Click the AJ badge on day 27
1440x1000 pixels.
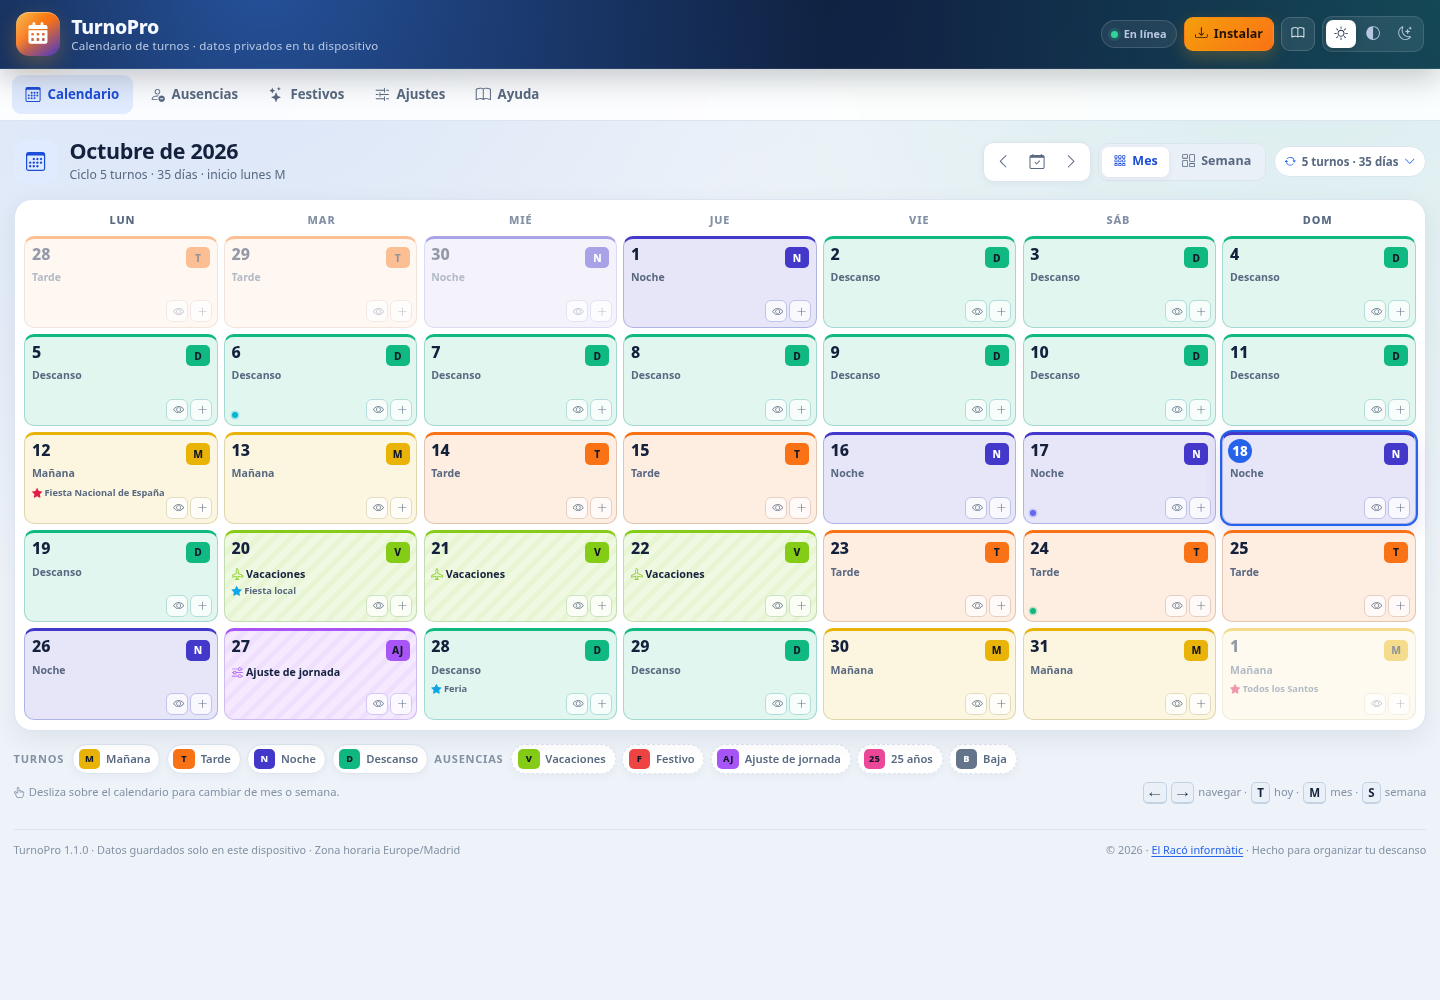pos(397,650)
